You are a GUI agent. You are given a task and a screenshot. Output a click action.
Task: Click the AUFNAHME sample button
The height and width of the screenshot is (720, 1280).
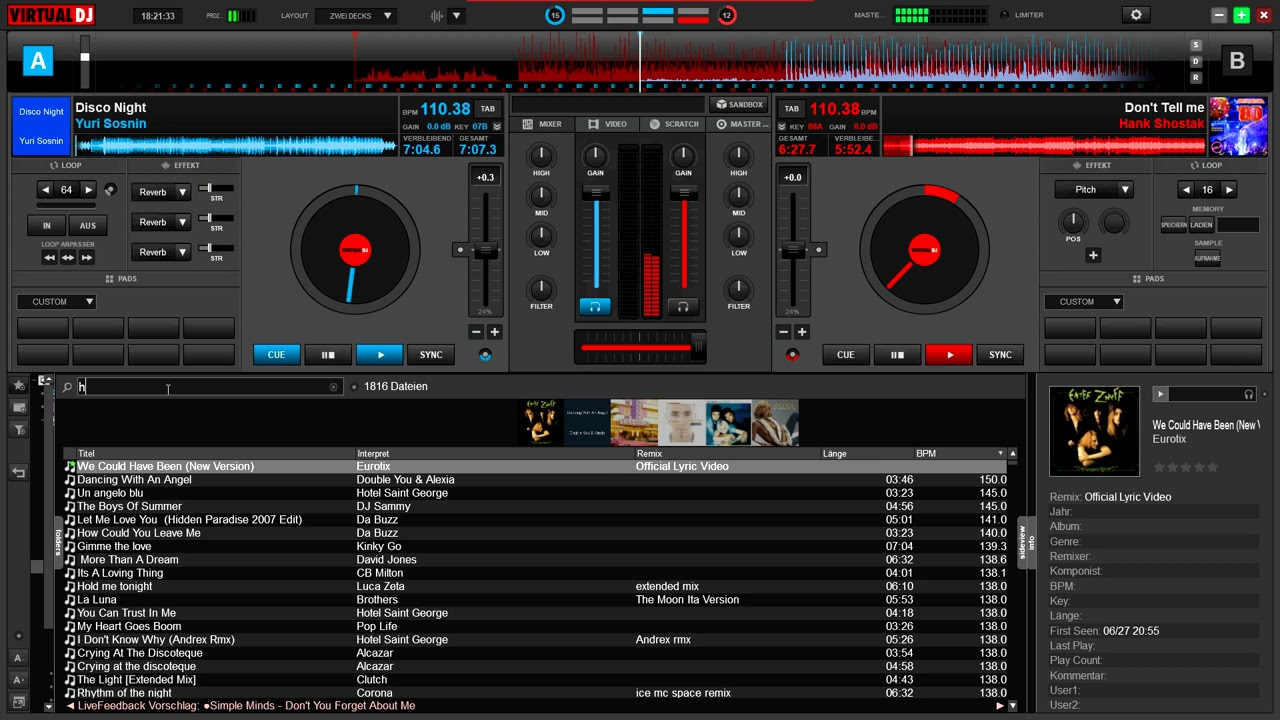pos(1207,258)
